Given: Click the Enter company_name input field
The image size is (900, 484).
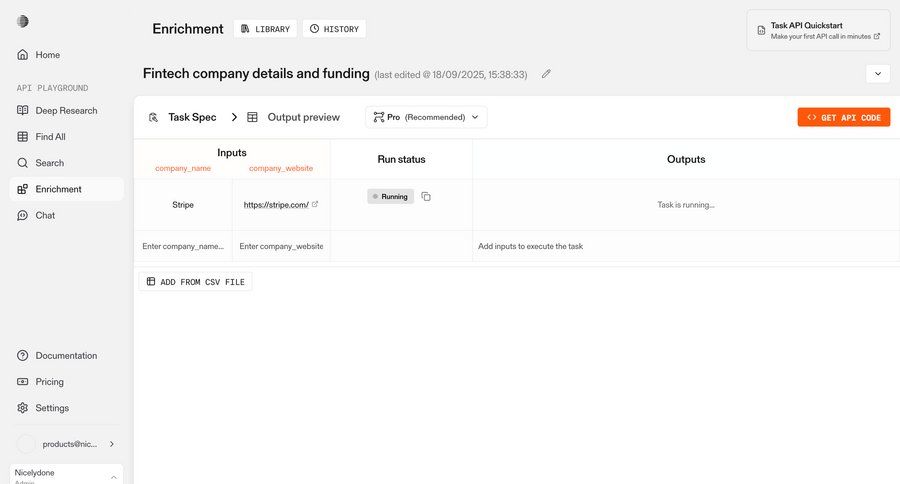Looking at the screenshot, I should [x=183, y=246].
